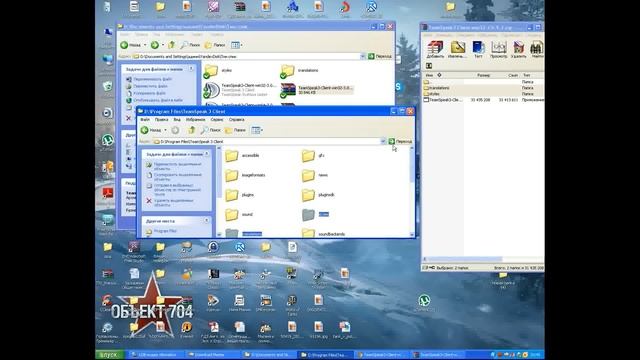Open Файл menu in TeamSpeak 3 Client window
The height and width of the screenshot is (360, 640).
[x=145, y=120]
